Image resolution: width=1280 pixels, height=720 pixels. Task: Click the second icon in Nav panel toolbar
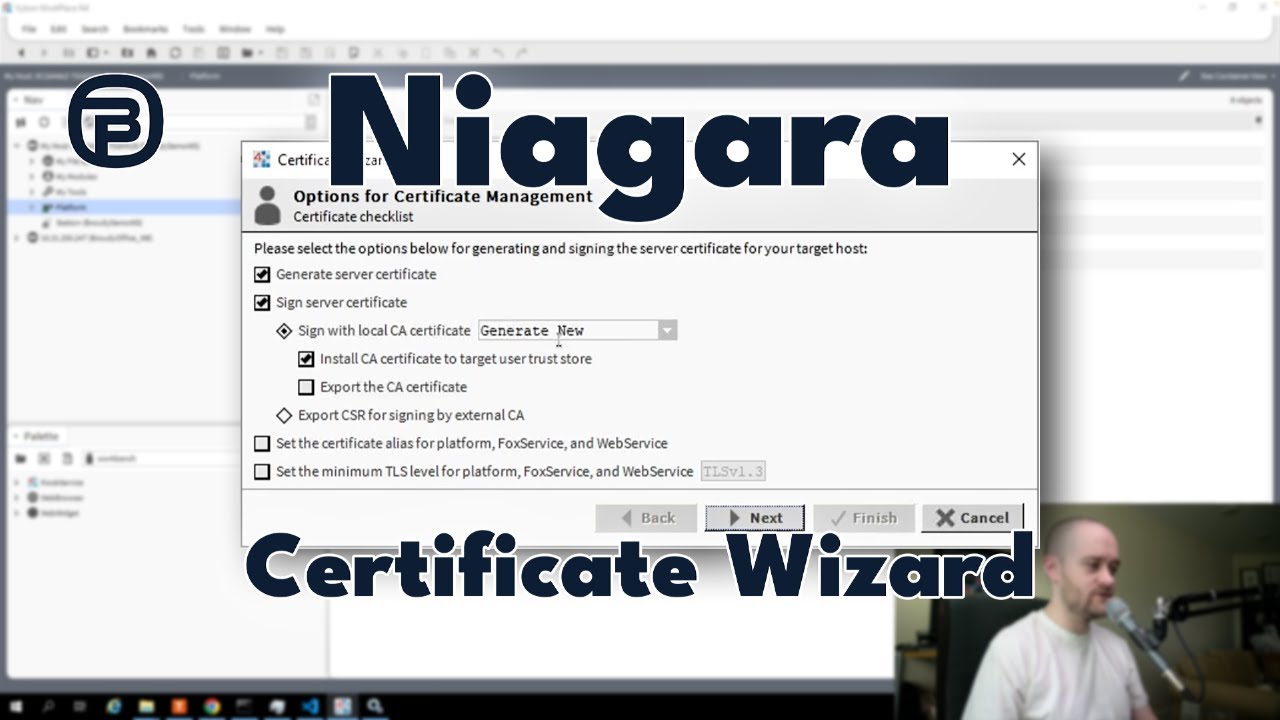44,122
